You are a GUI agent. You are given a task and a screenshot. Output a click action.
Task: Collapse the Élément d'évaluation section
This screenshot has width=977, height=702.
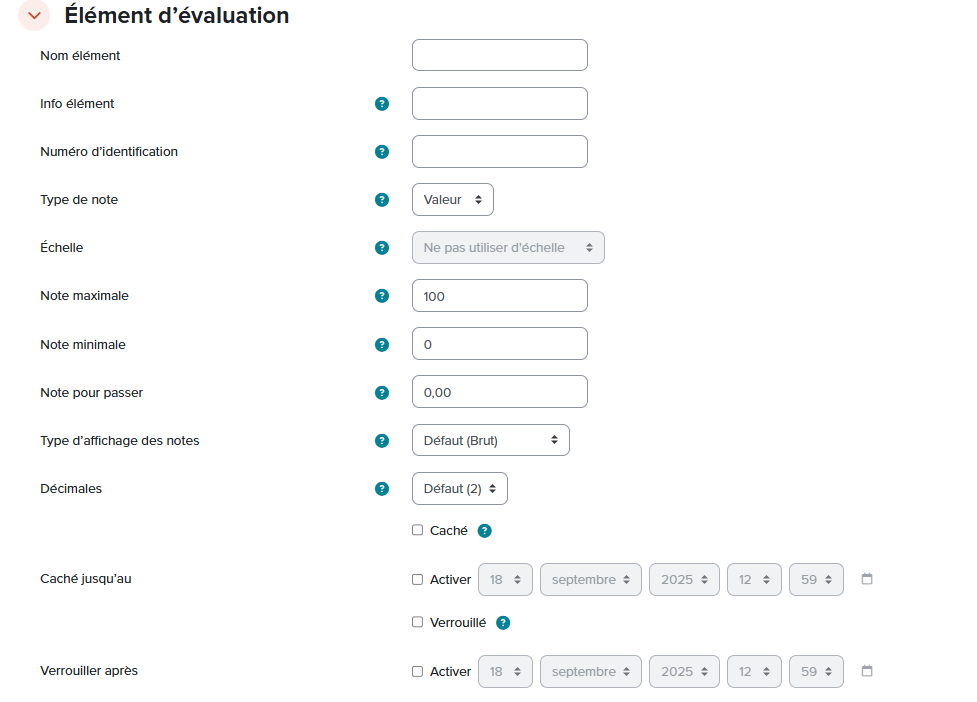[34, 16]
